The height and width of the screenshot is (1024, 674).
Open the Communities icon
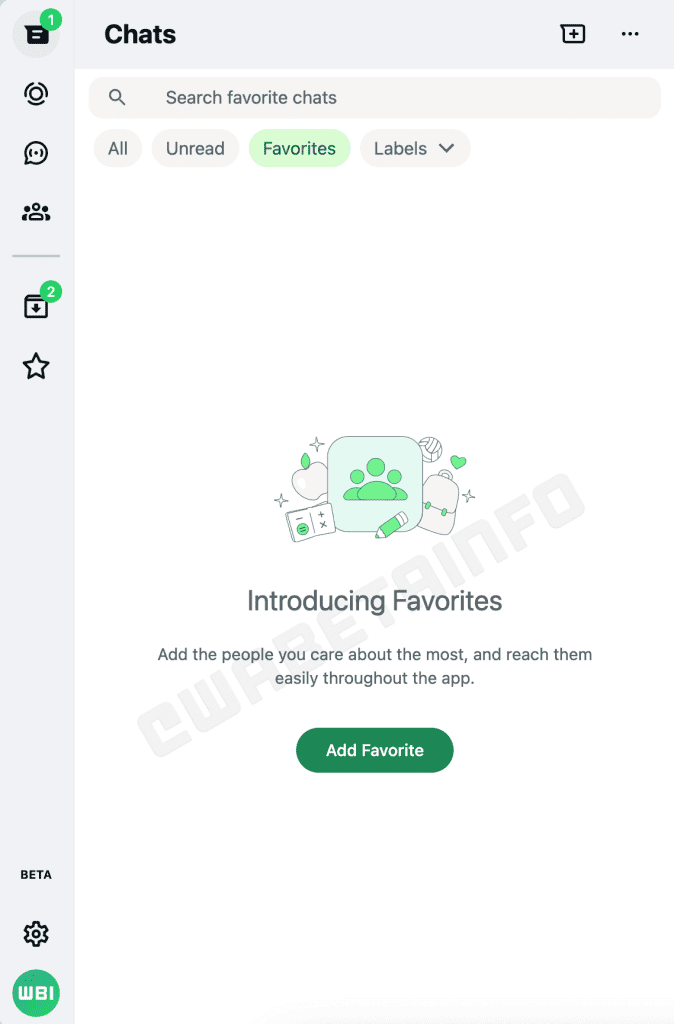(36, 212)
